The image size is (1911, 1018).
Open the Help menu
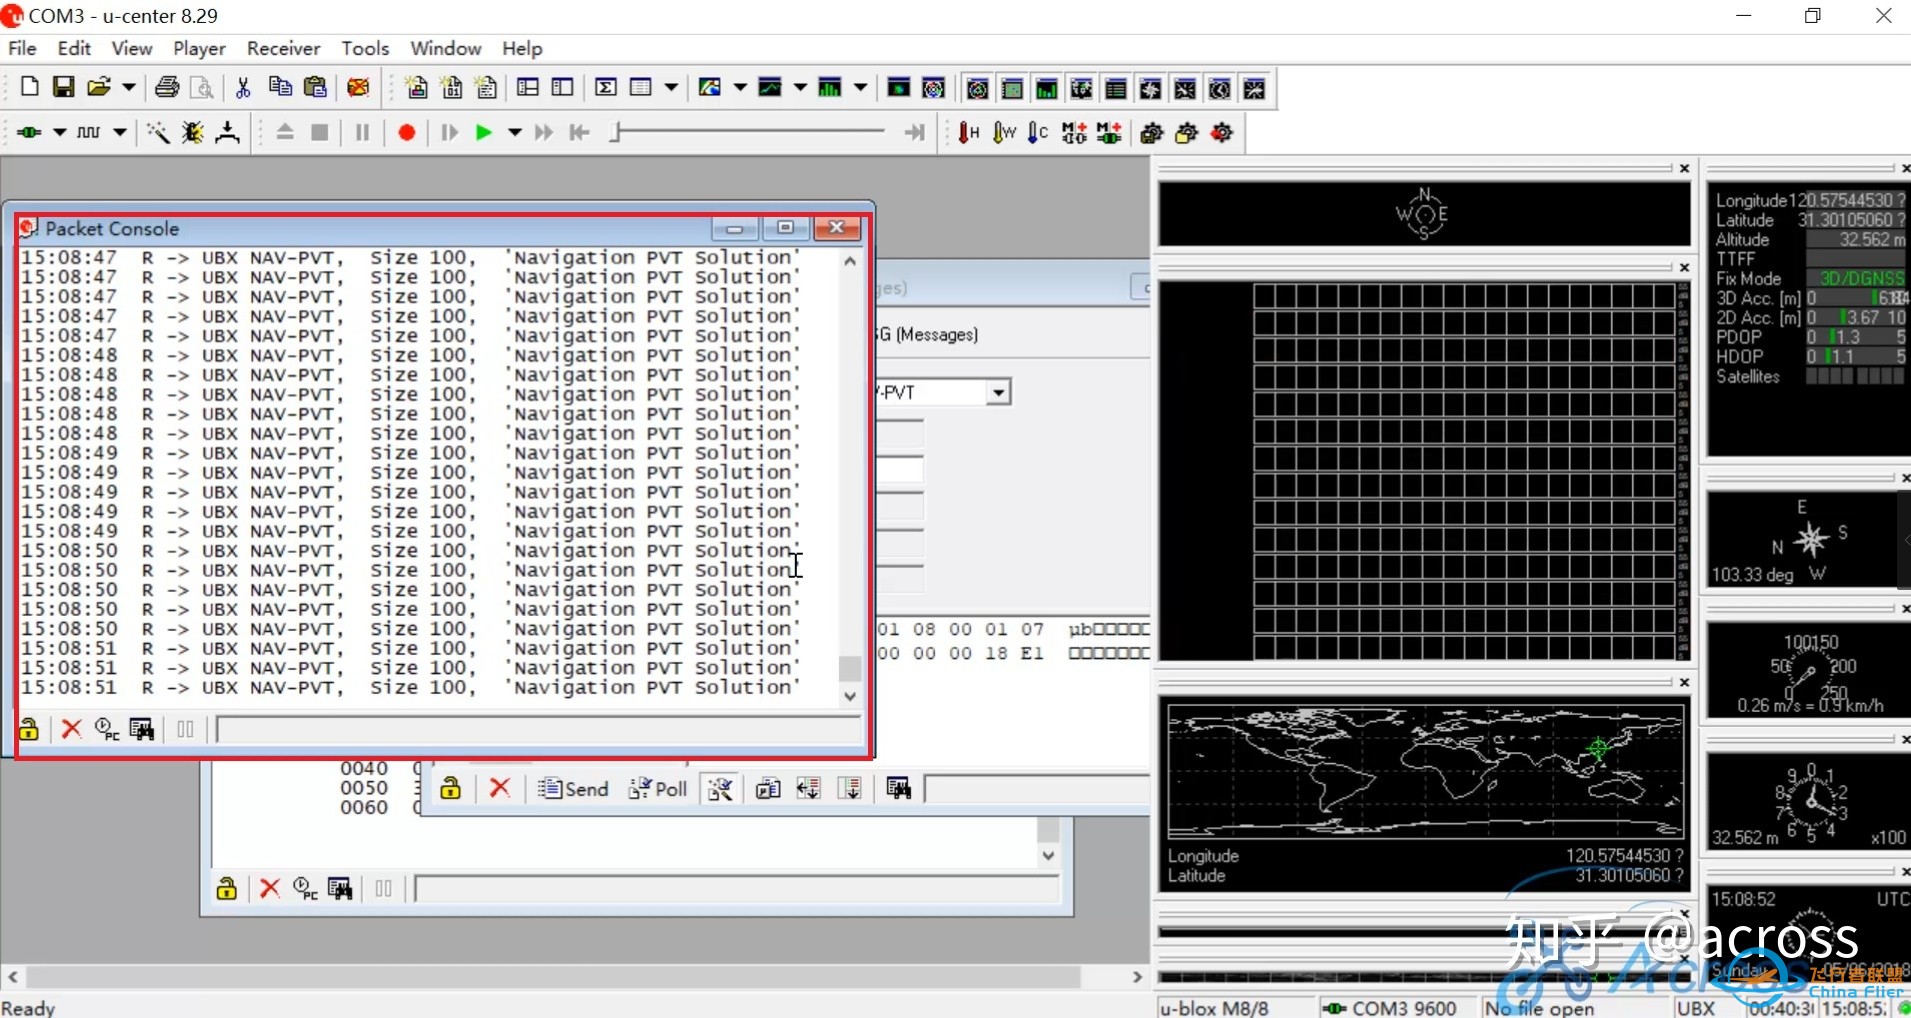522,48
